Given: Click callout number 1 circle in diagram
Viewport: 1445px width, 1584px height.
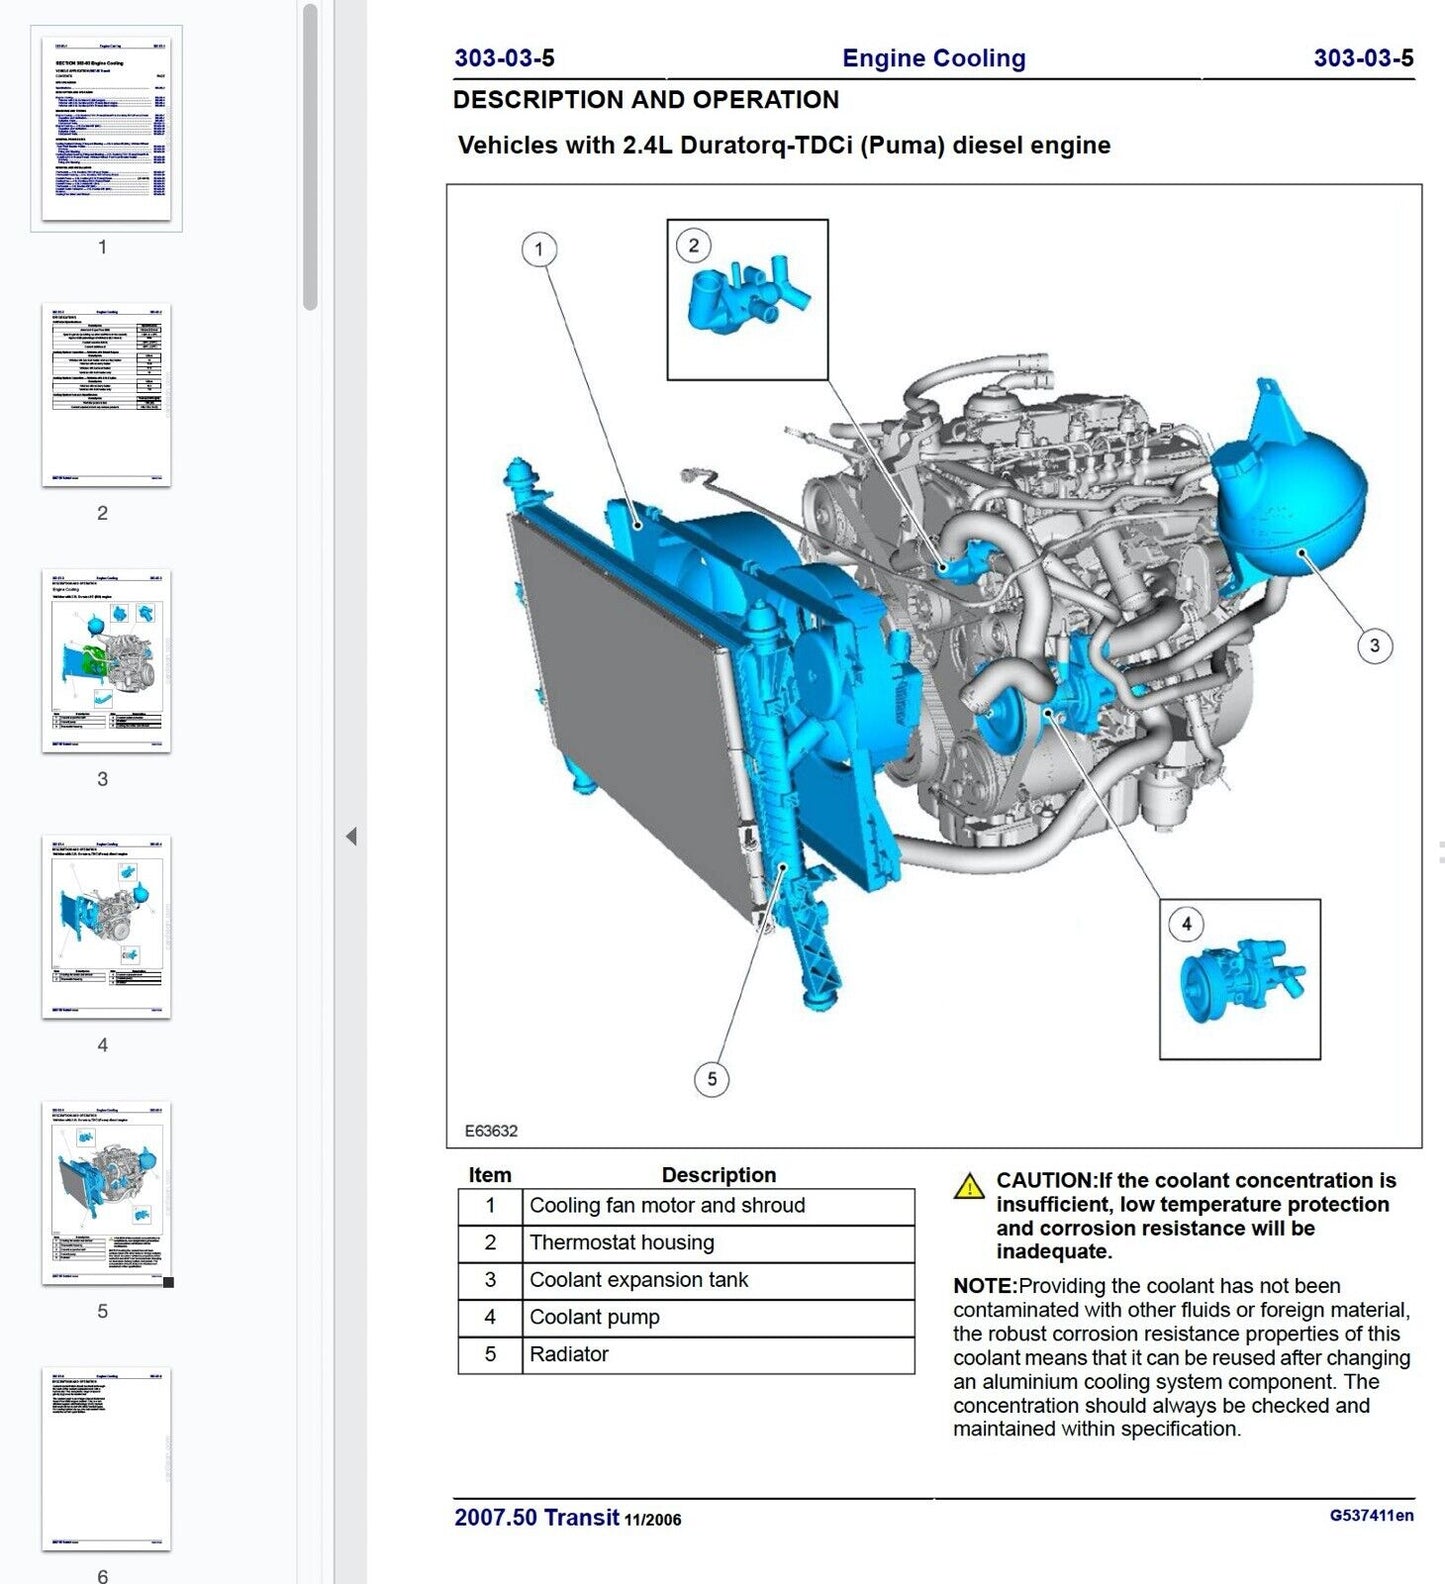Looking at the screenshot, I should pyautogui.click(x=539, y=249).
